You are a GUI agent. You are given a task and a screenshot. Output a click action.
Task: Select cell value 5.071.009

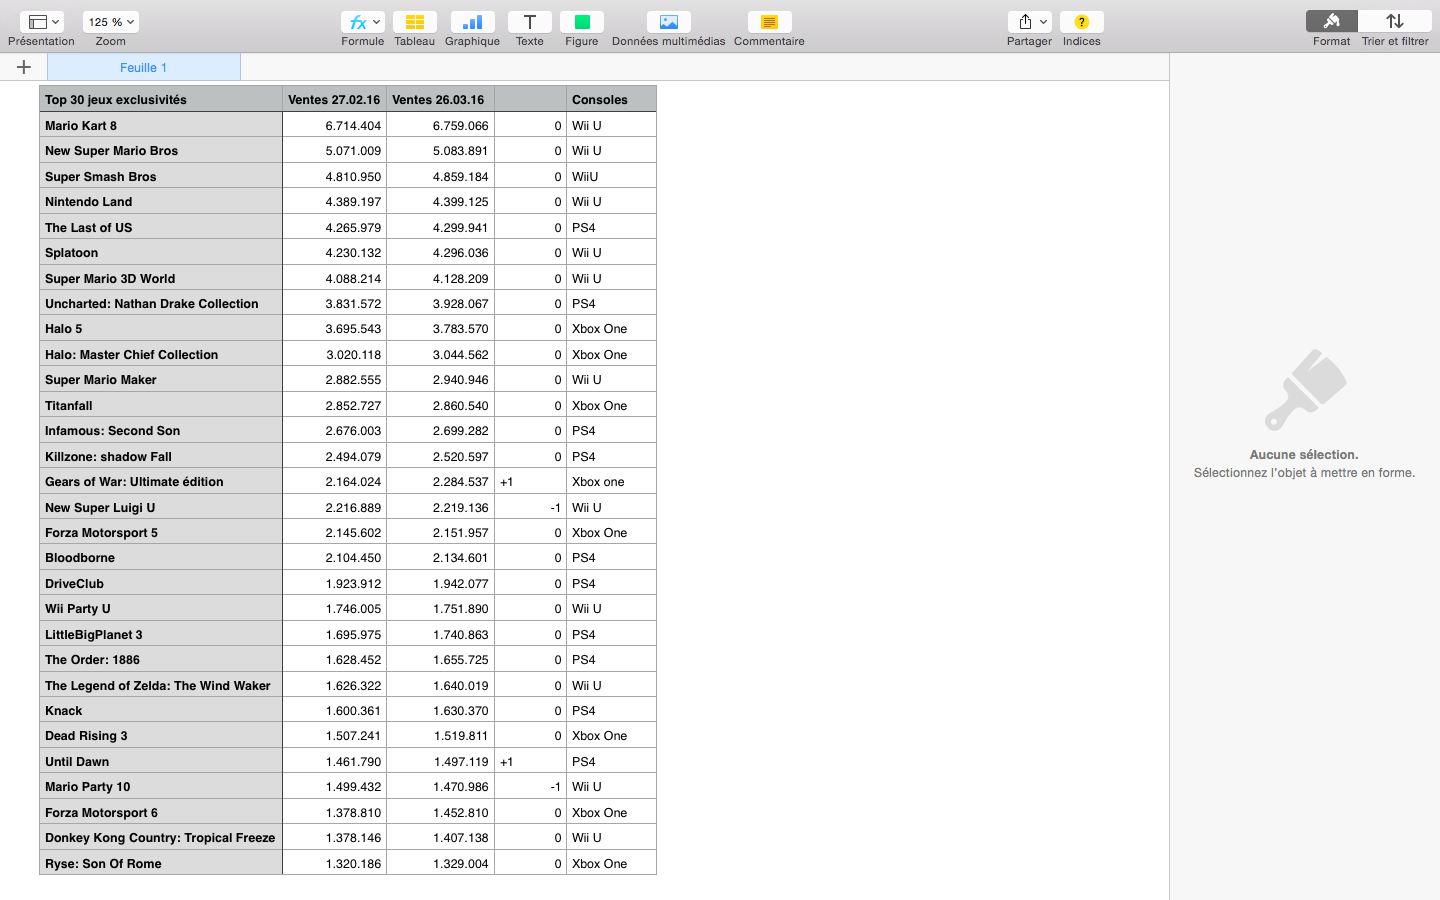point(334,150)
